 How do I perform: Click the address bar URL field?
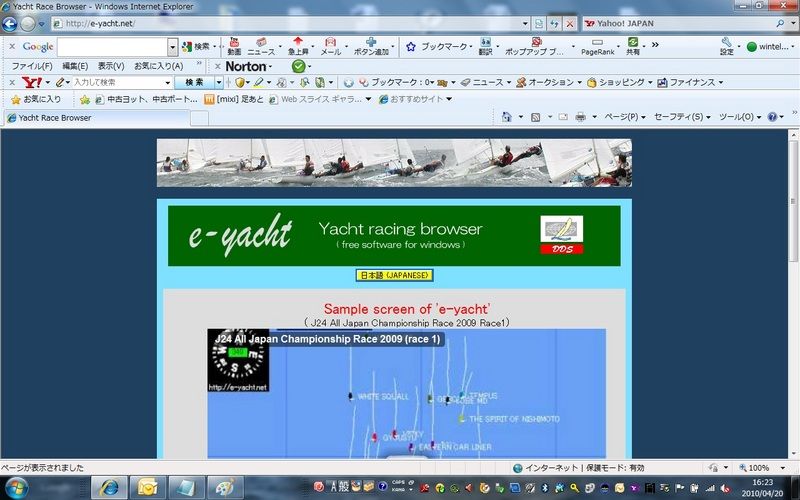[x=288, y=23]
